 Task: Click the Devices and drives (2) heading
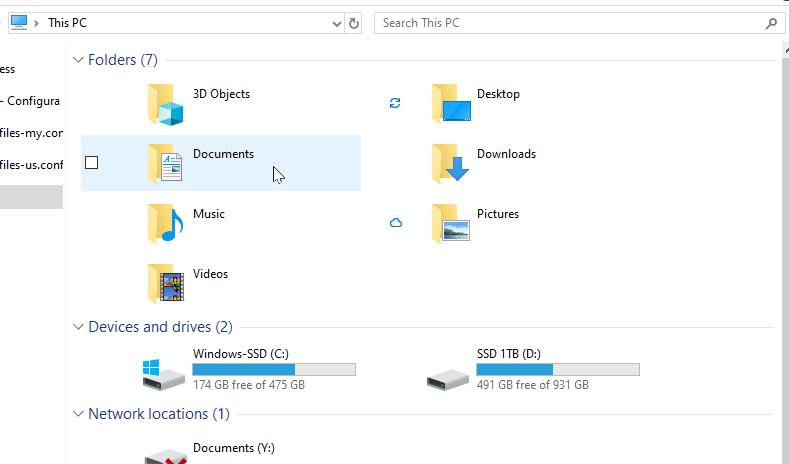[161, 327]
